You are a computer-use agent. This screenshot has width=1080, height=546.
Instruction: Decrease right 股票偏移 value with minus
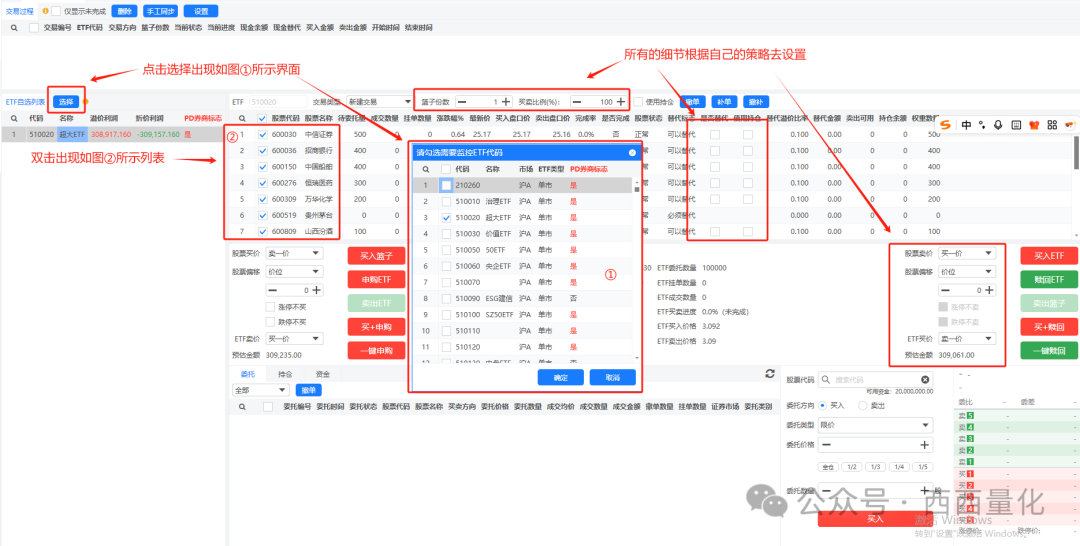click(945, 291)
